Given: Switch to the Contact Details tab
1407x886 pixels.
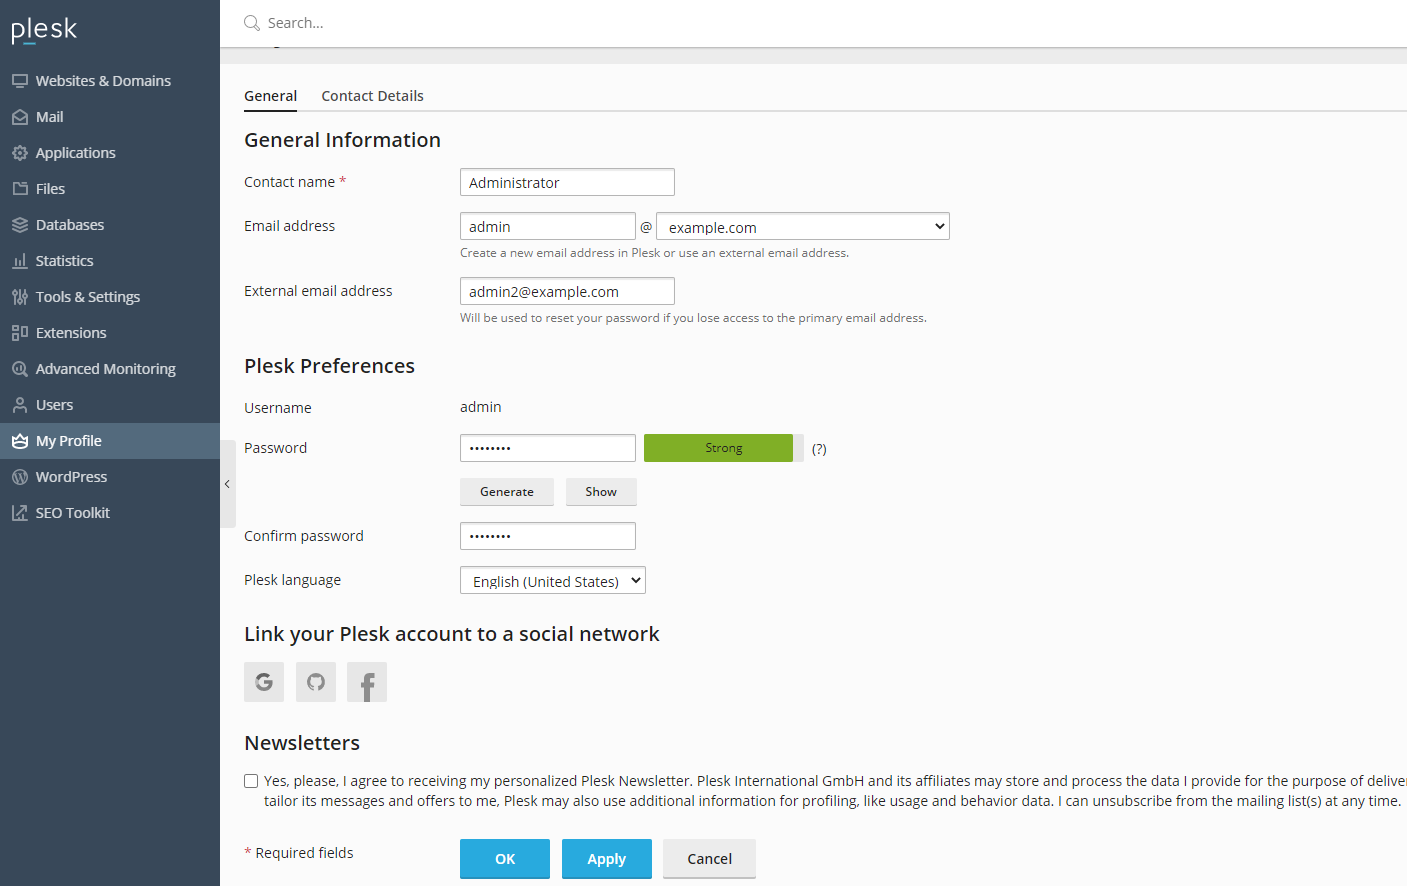Looking at the screenshot, I should coord(372,96).
